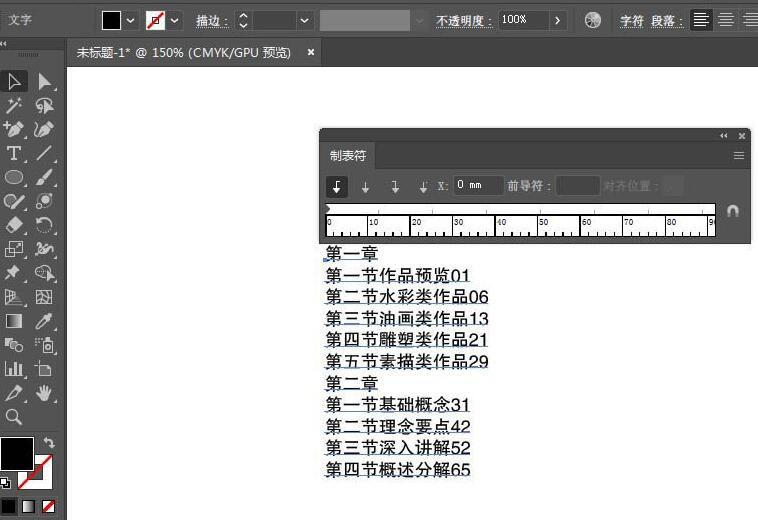Open stroke weight dropdown arrow
This screenshot has height=520, width=758.
point(305,21)
